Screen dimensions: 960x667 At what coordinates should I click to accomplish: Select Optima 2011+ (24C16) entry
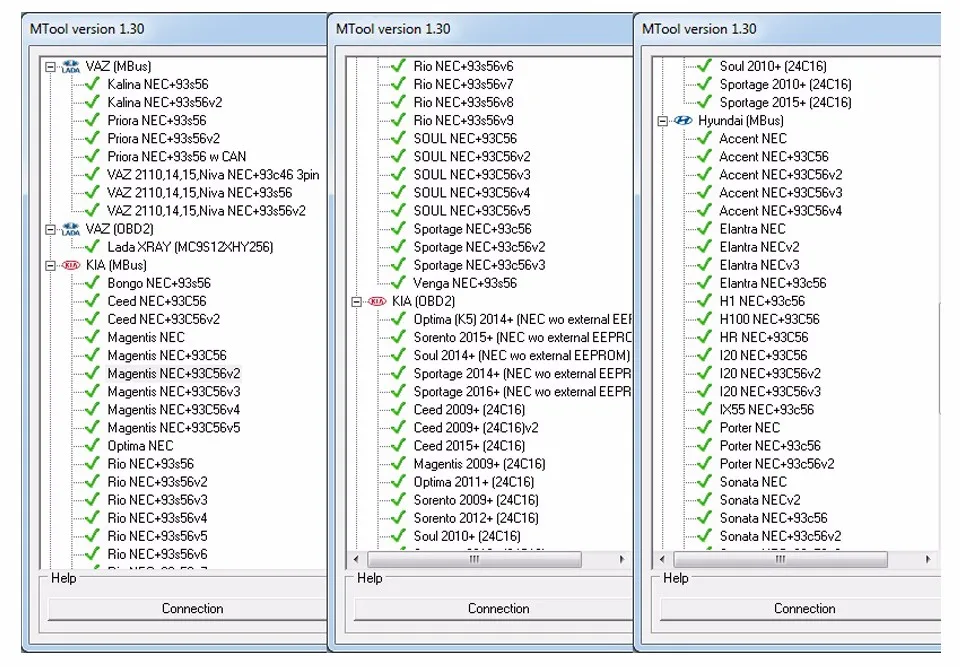click(474, 482)
